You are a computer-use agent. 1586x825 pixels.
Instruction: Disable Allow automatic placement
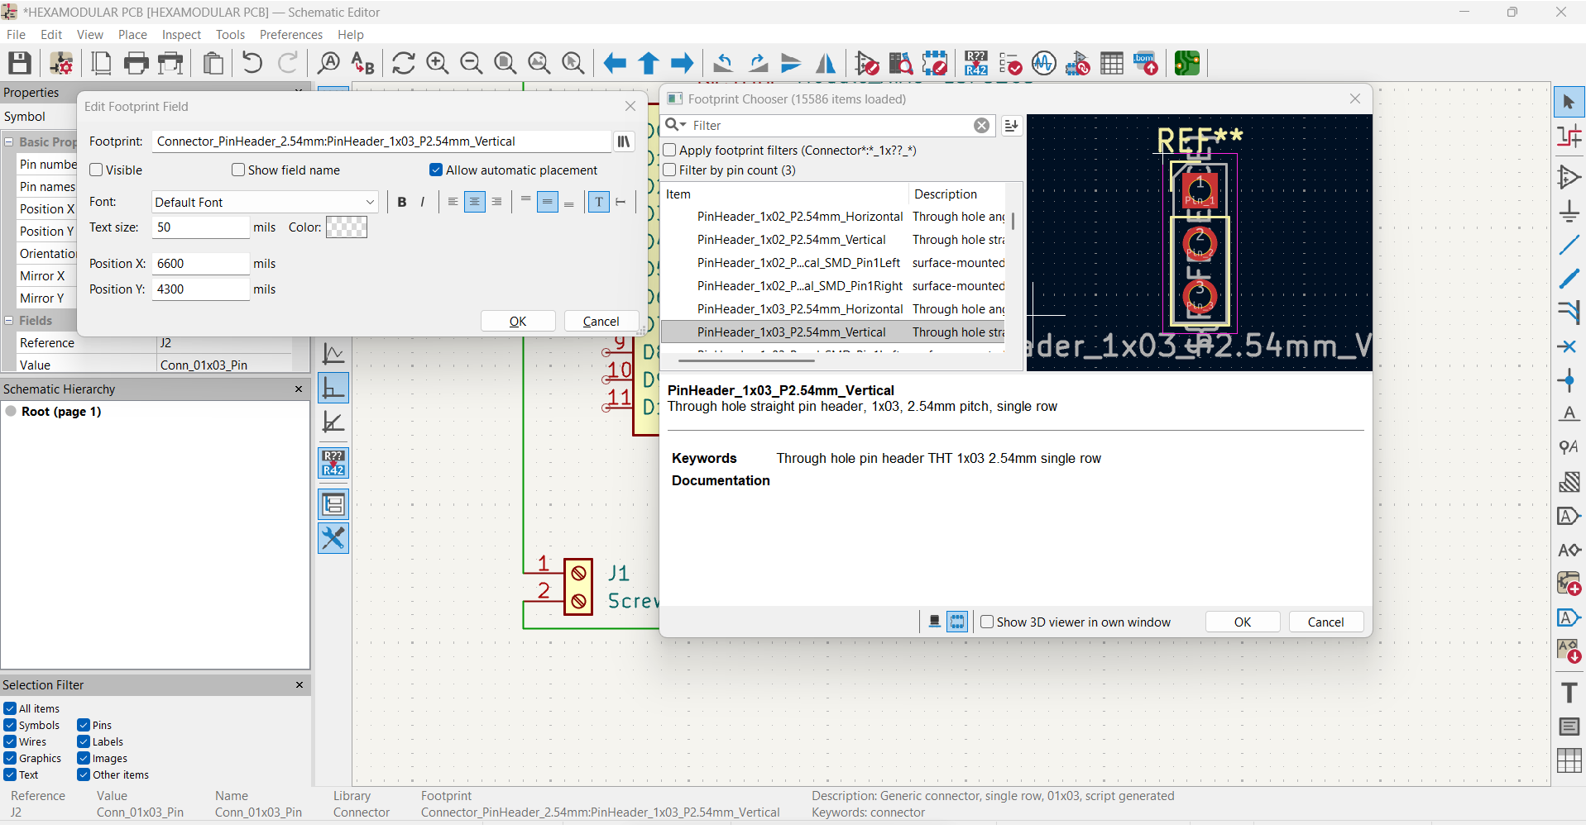tap(436, 170)
